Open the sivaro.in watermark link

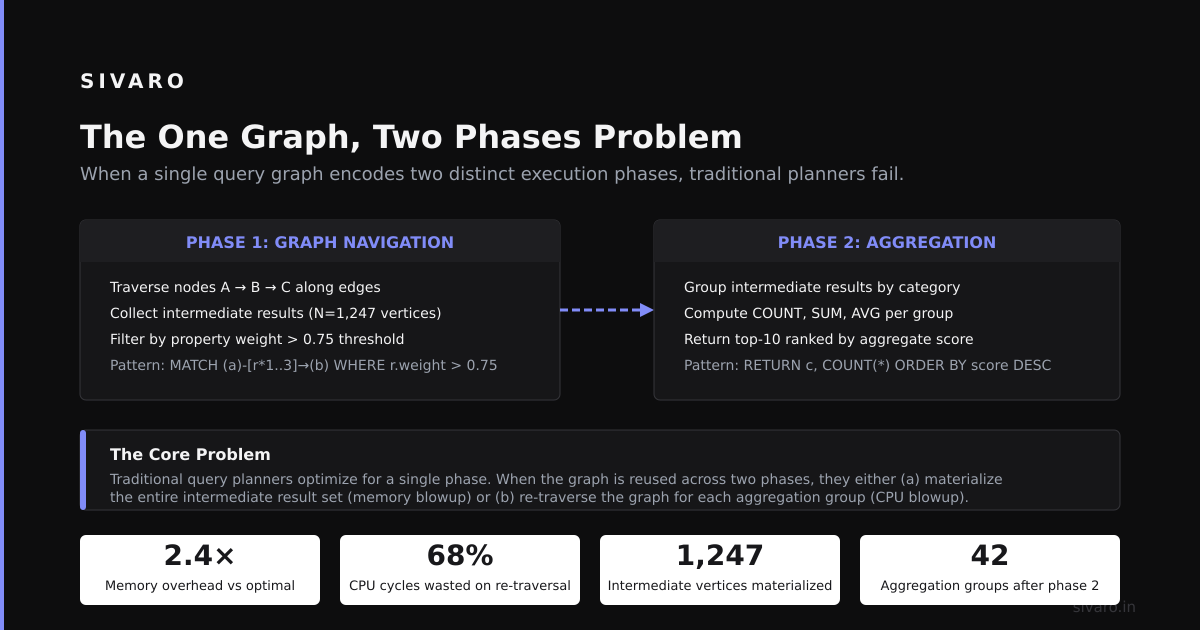point(1104,607)
